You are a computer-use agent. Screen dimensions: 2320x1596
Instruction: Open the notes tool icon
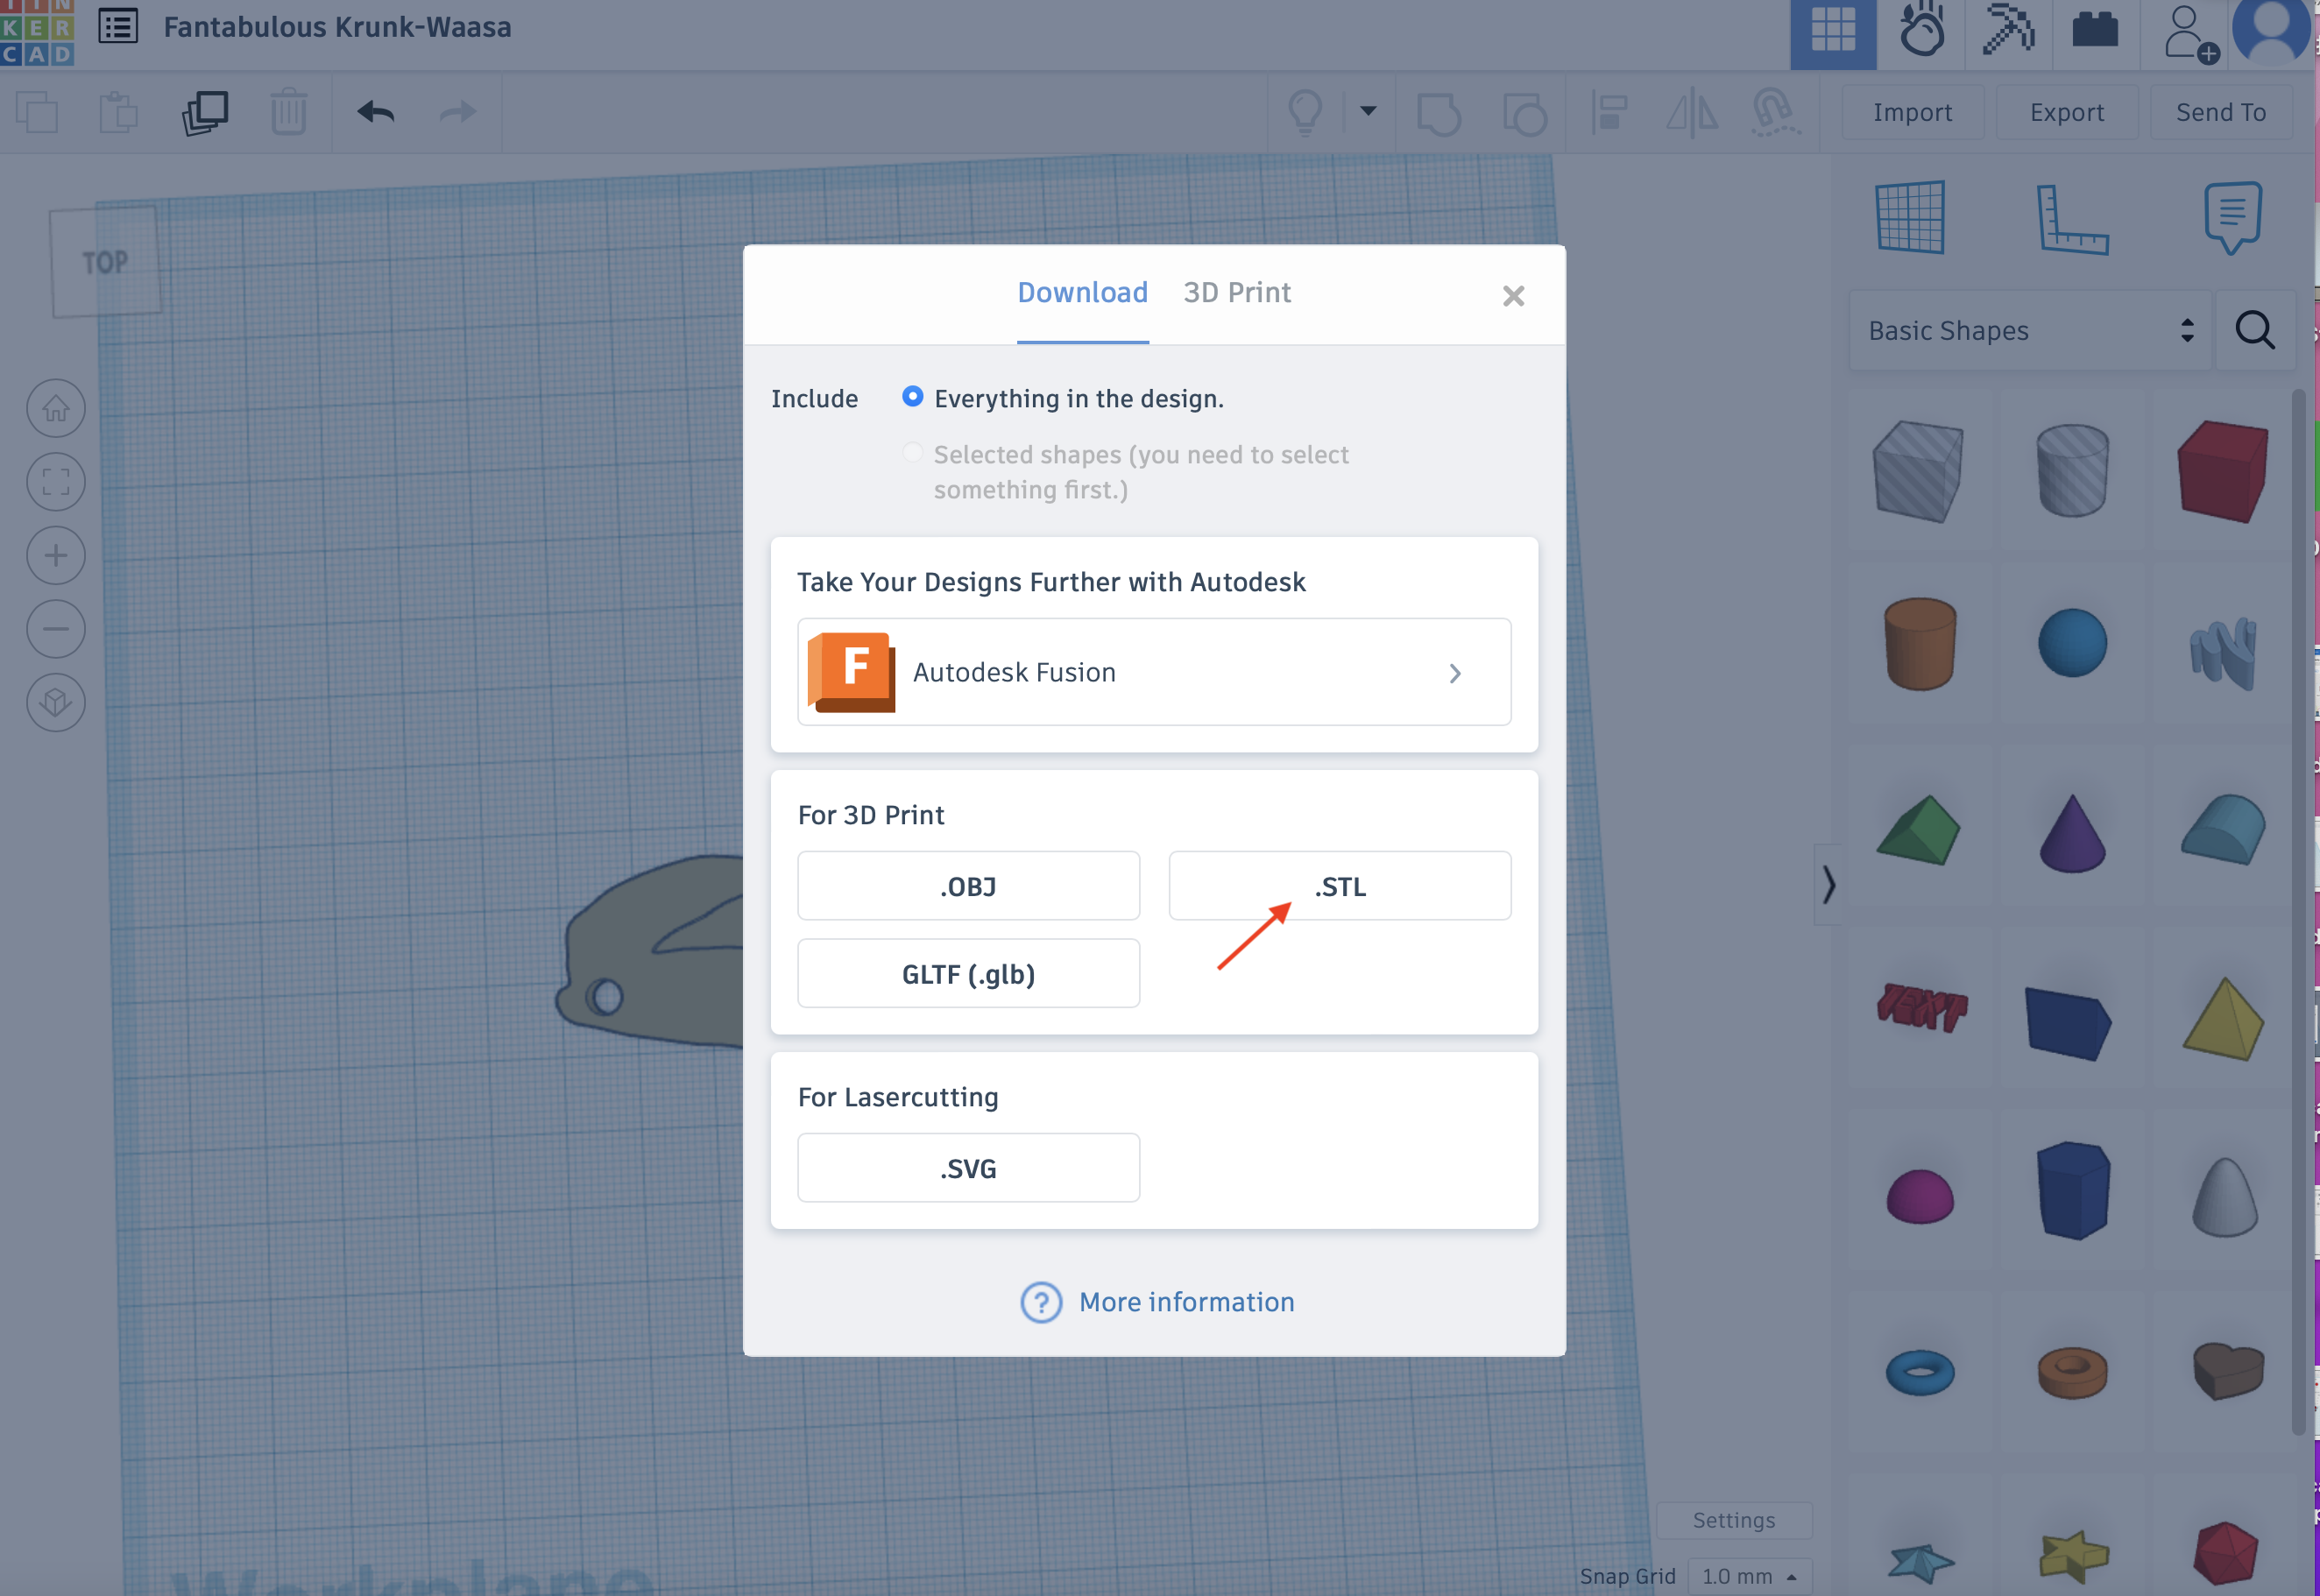[x=2232, y=216]
